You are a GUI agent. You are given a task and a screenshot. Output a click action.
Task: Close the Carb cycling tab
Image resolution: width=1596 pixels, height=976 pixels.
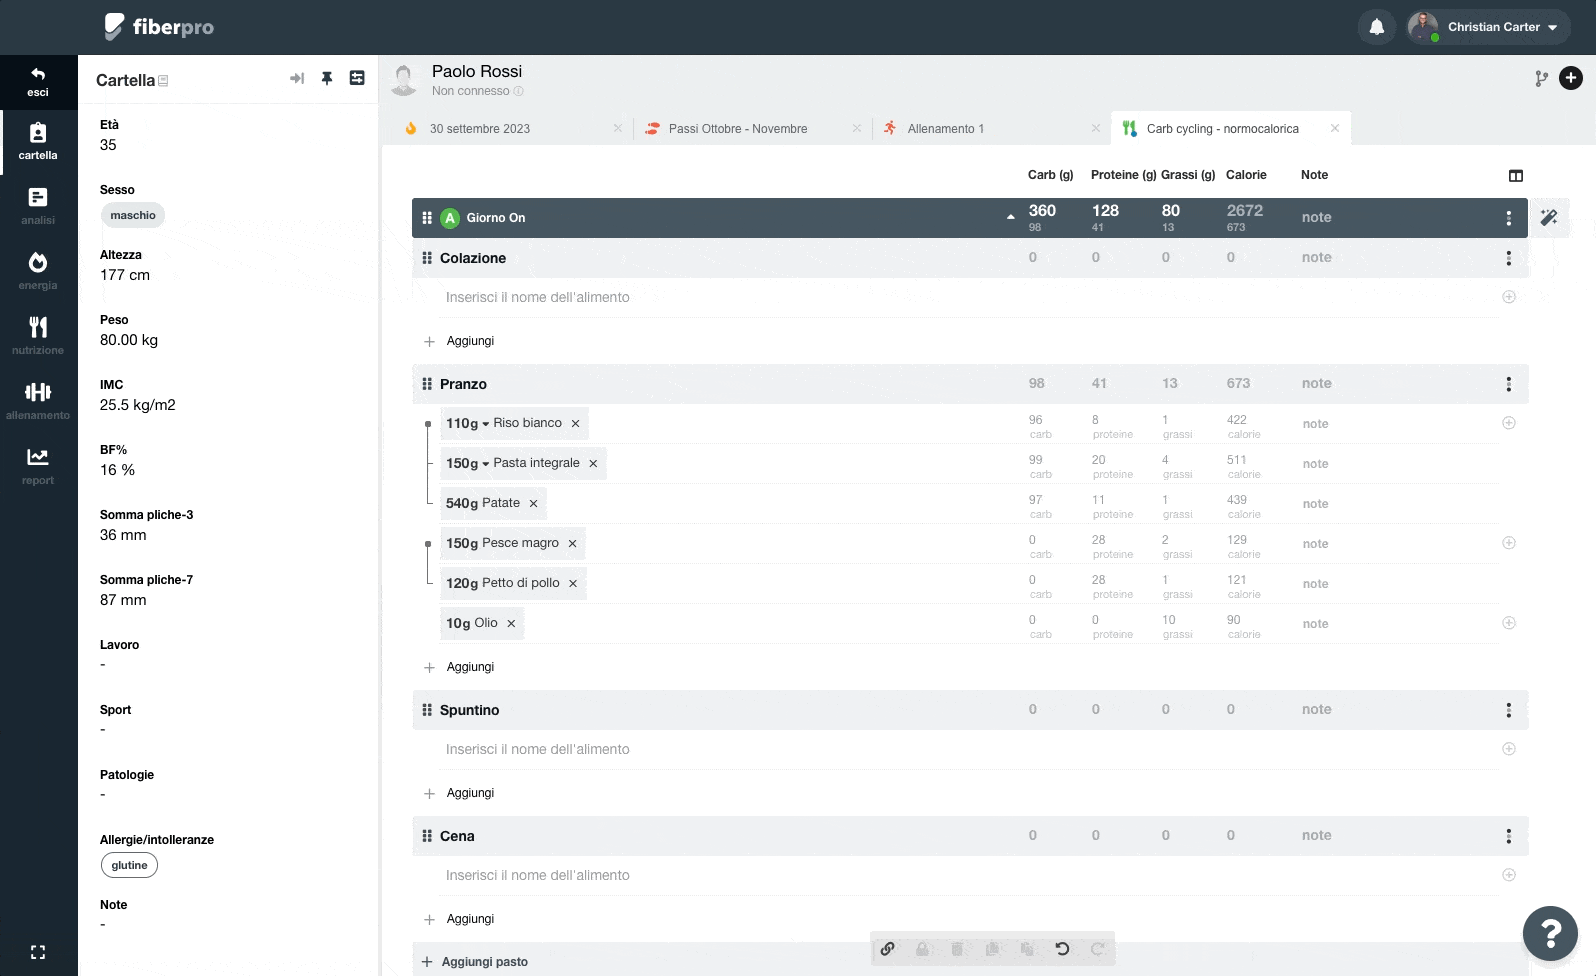click(1335, 128)
